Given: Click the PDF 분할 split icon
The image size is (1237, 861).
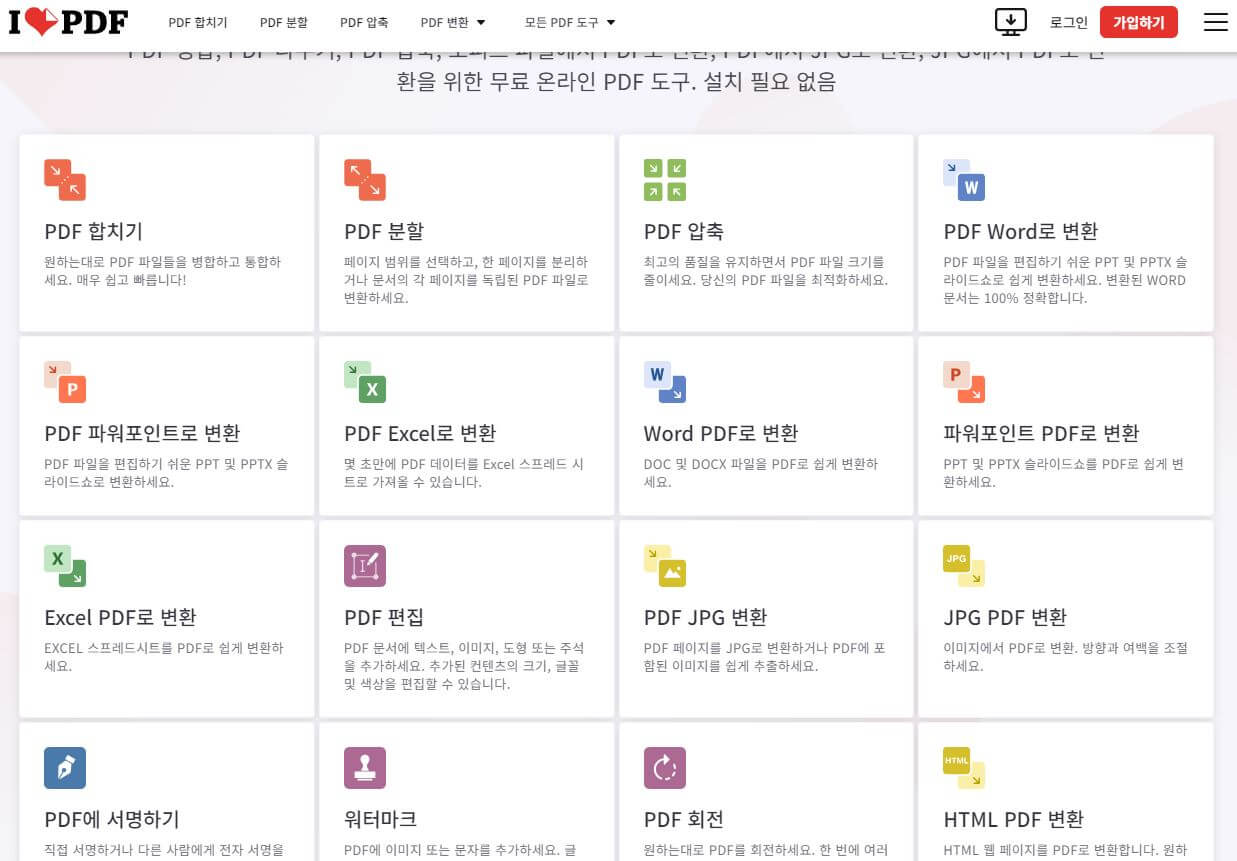Looking at the screenshot, I should click(365, 179).
